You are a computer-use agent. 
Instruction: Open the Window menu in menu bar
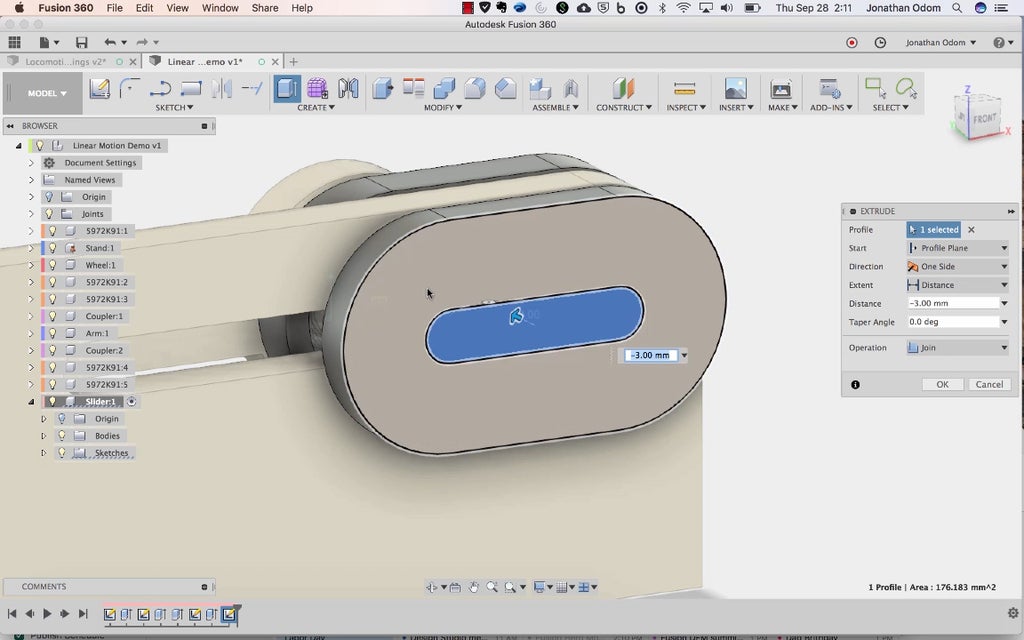(220, 8)
